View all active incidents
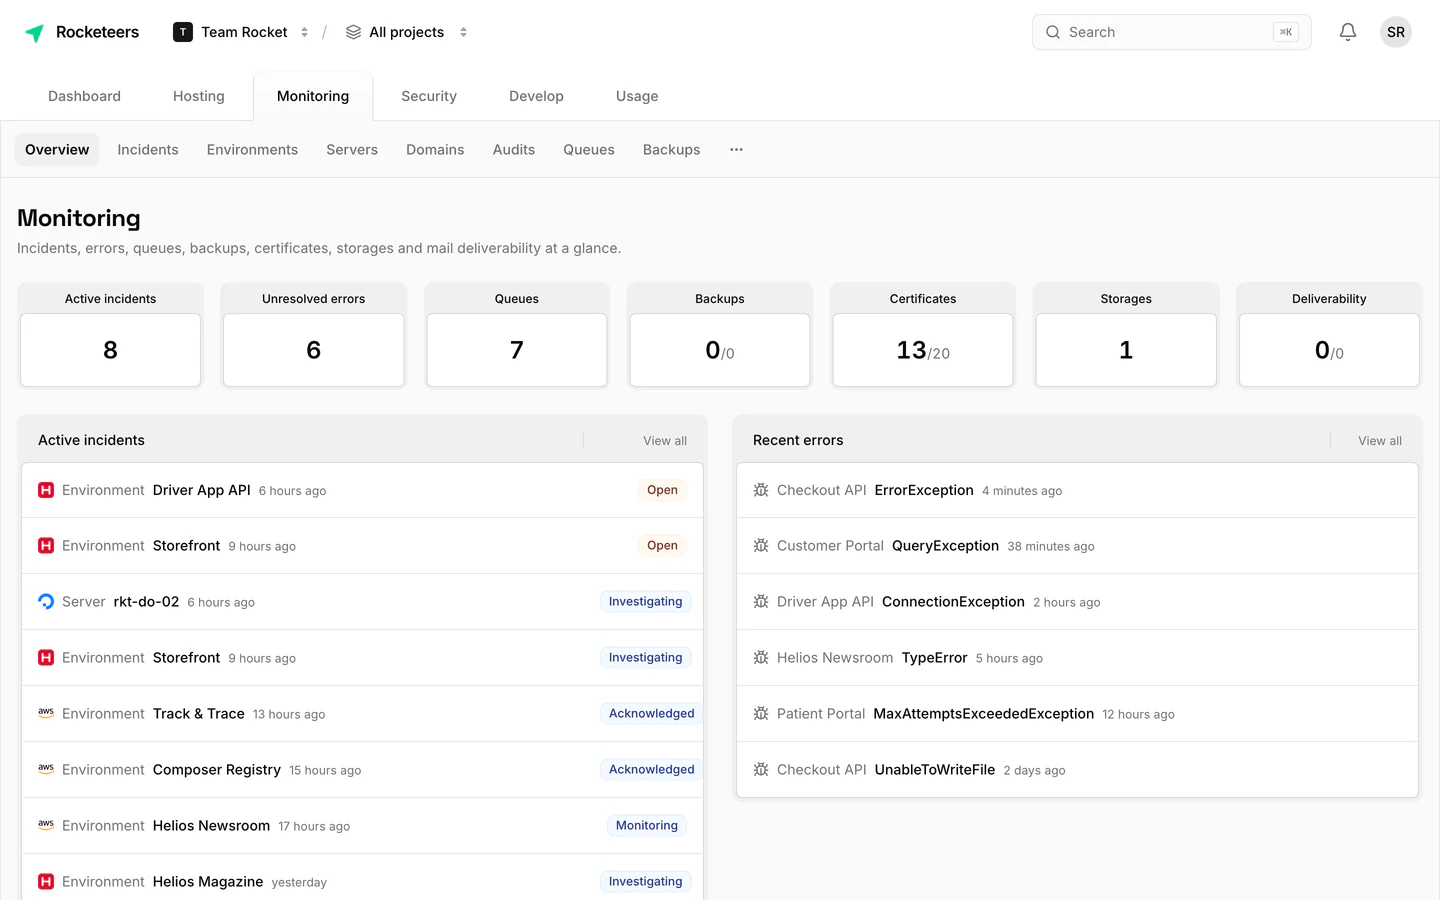The width and height of the screenshot is (1440, 900). (665, 441)
